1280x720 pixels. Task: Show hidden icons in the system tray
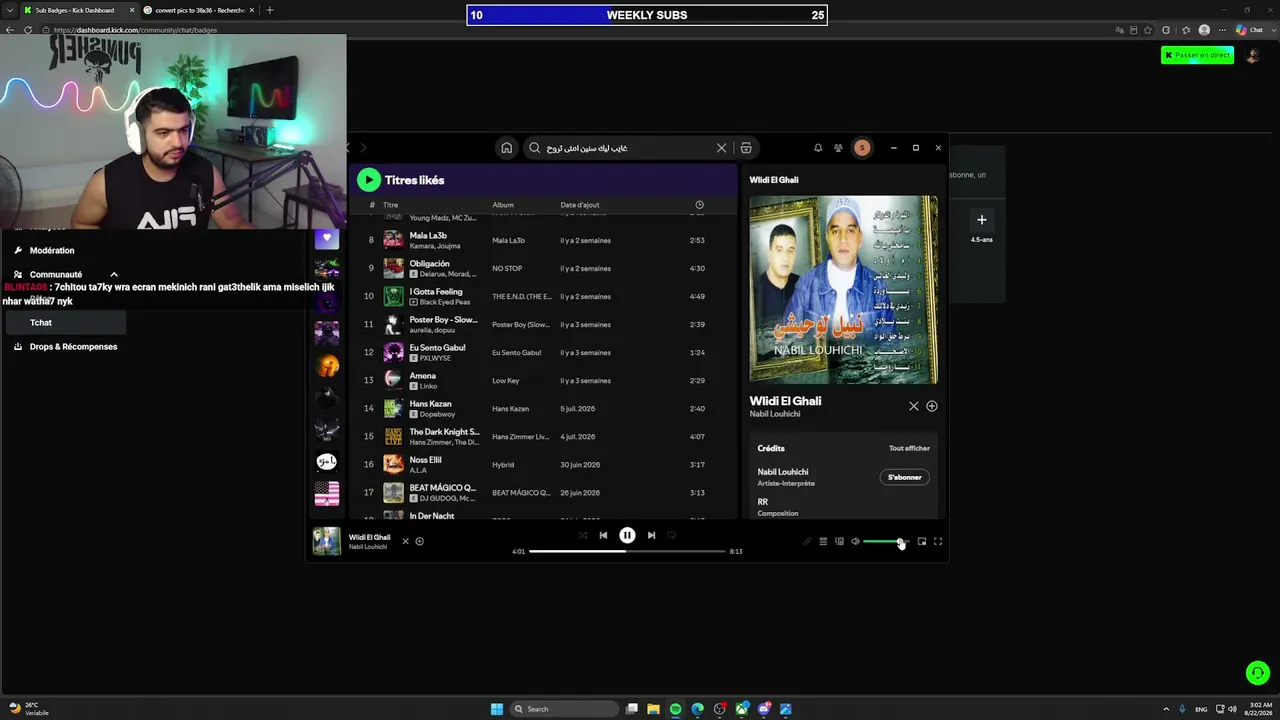(1166, 709)
